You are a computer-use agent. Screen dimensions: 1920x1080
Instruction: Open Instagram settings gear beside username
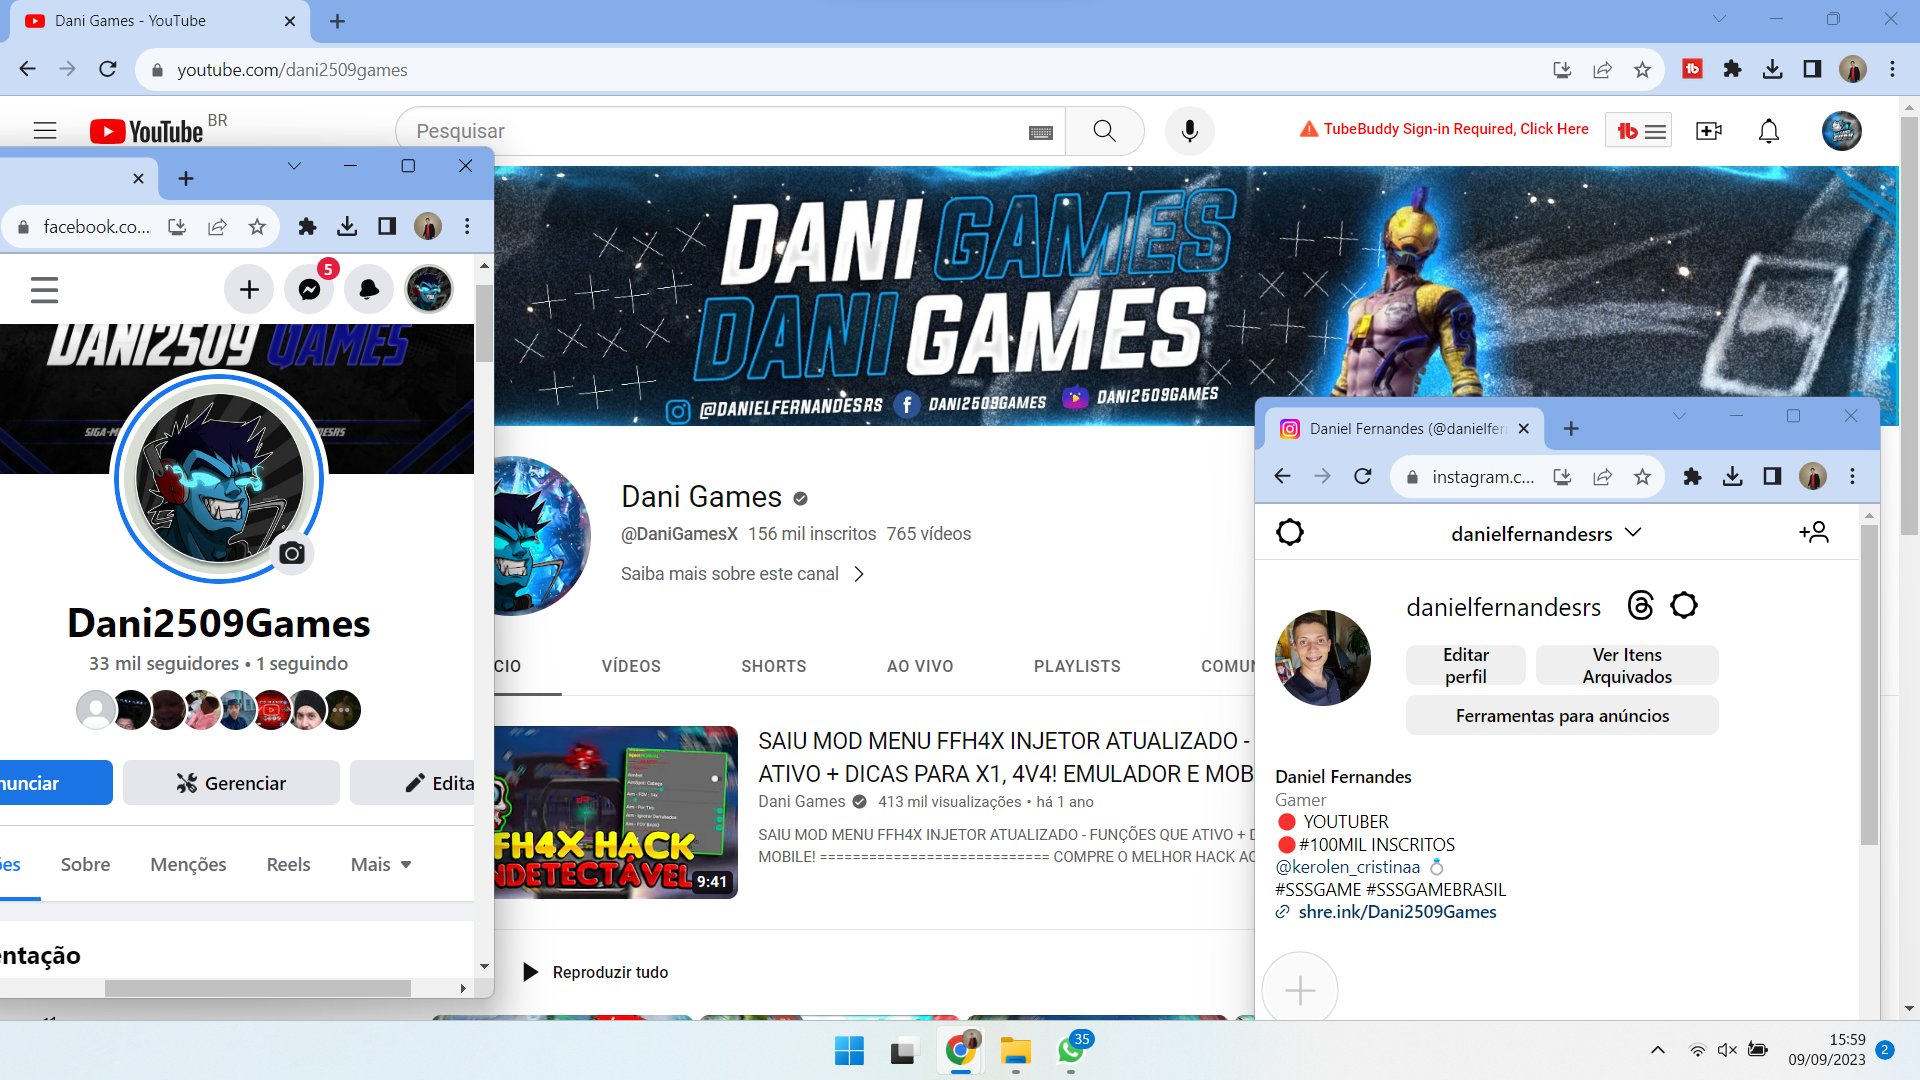pyautogui.click(x=1684, y=605)
